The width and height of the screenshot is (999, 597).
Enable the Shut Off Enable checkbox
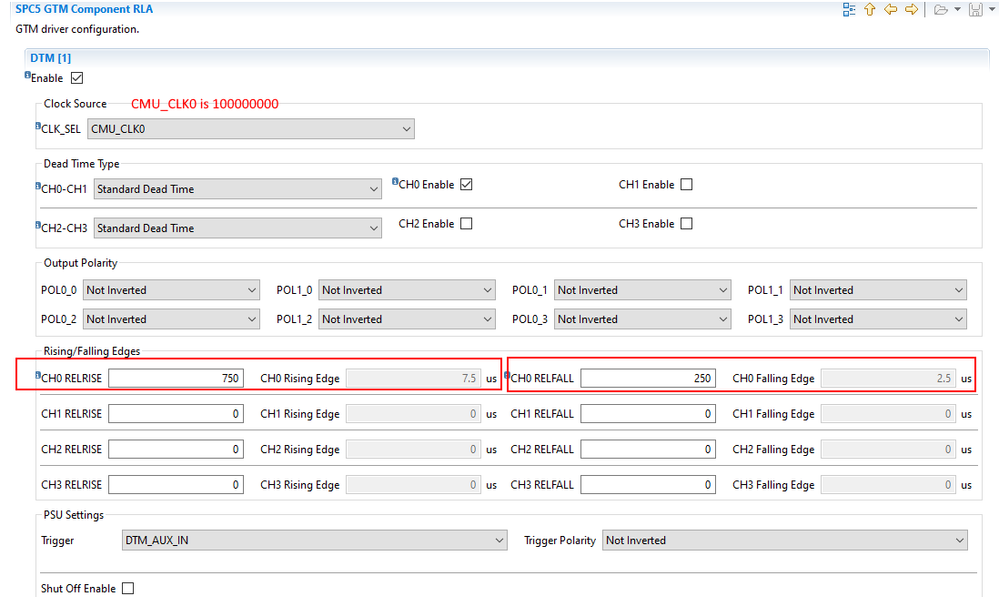click(x=128, y=588)
